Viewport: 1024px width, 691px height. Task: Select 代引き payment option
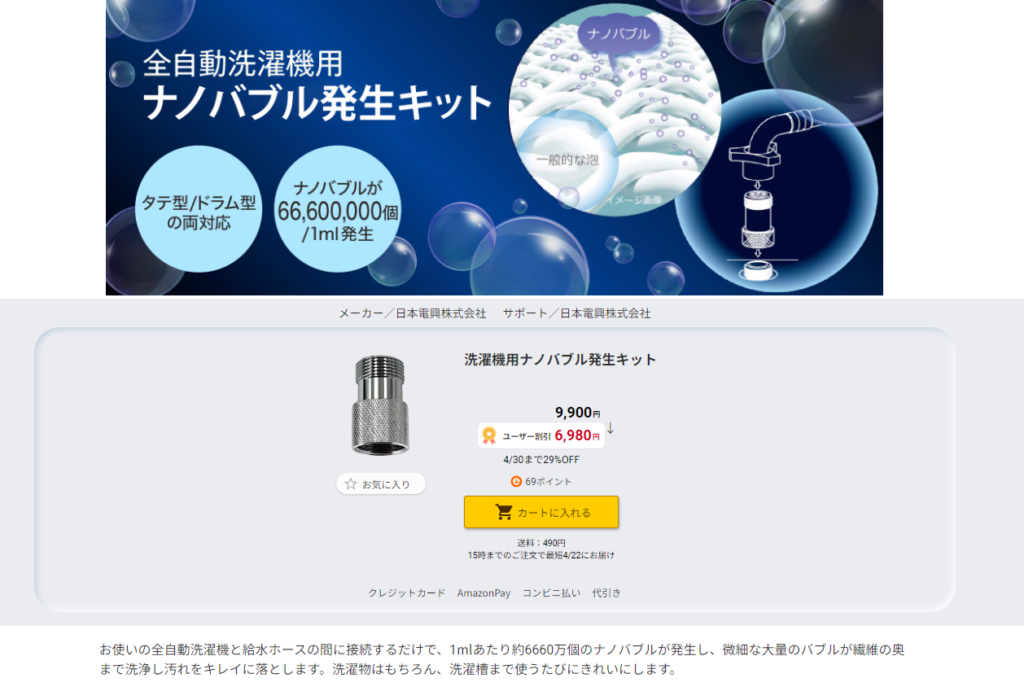point(606,593)
